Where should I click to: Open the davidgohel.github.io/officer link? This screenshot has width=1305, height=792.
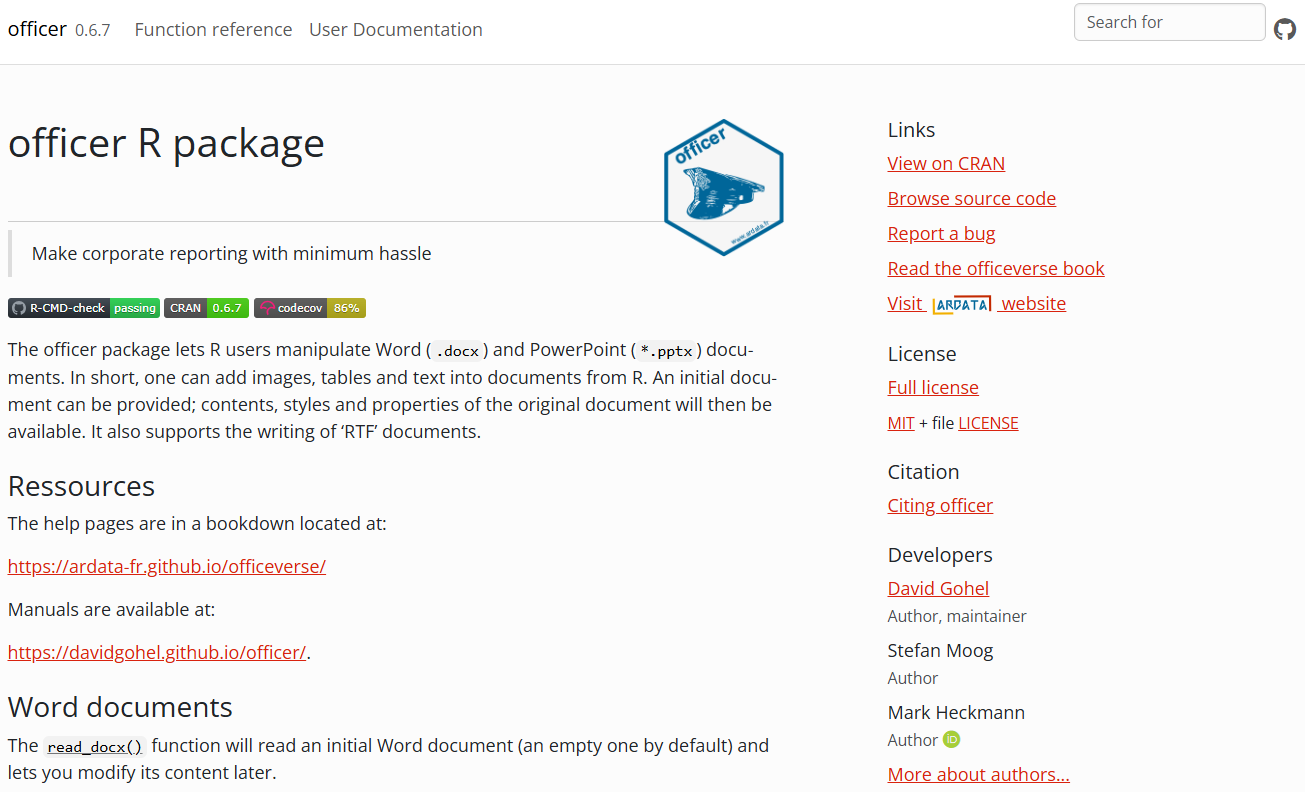pyautogui.click(x=157, y=653)
